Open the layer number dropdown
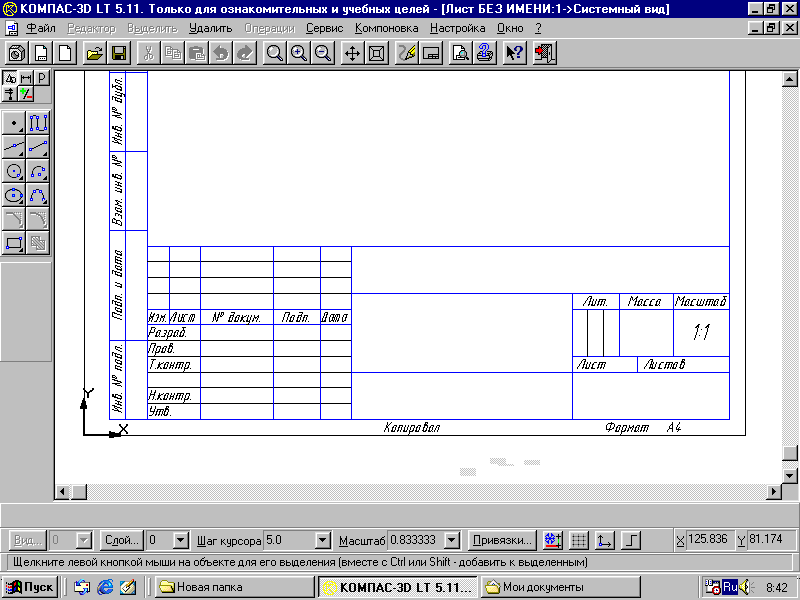 (181, 540)
